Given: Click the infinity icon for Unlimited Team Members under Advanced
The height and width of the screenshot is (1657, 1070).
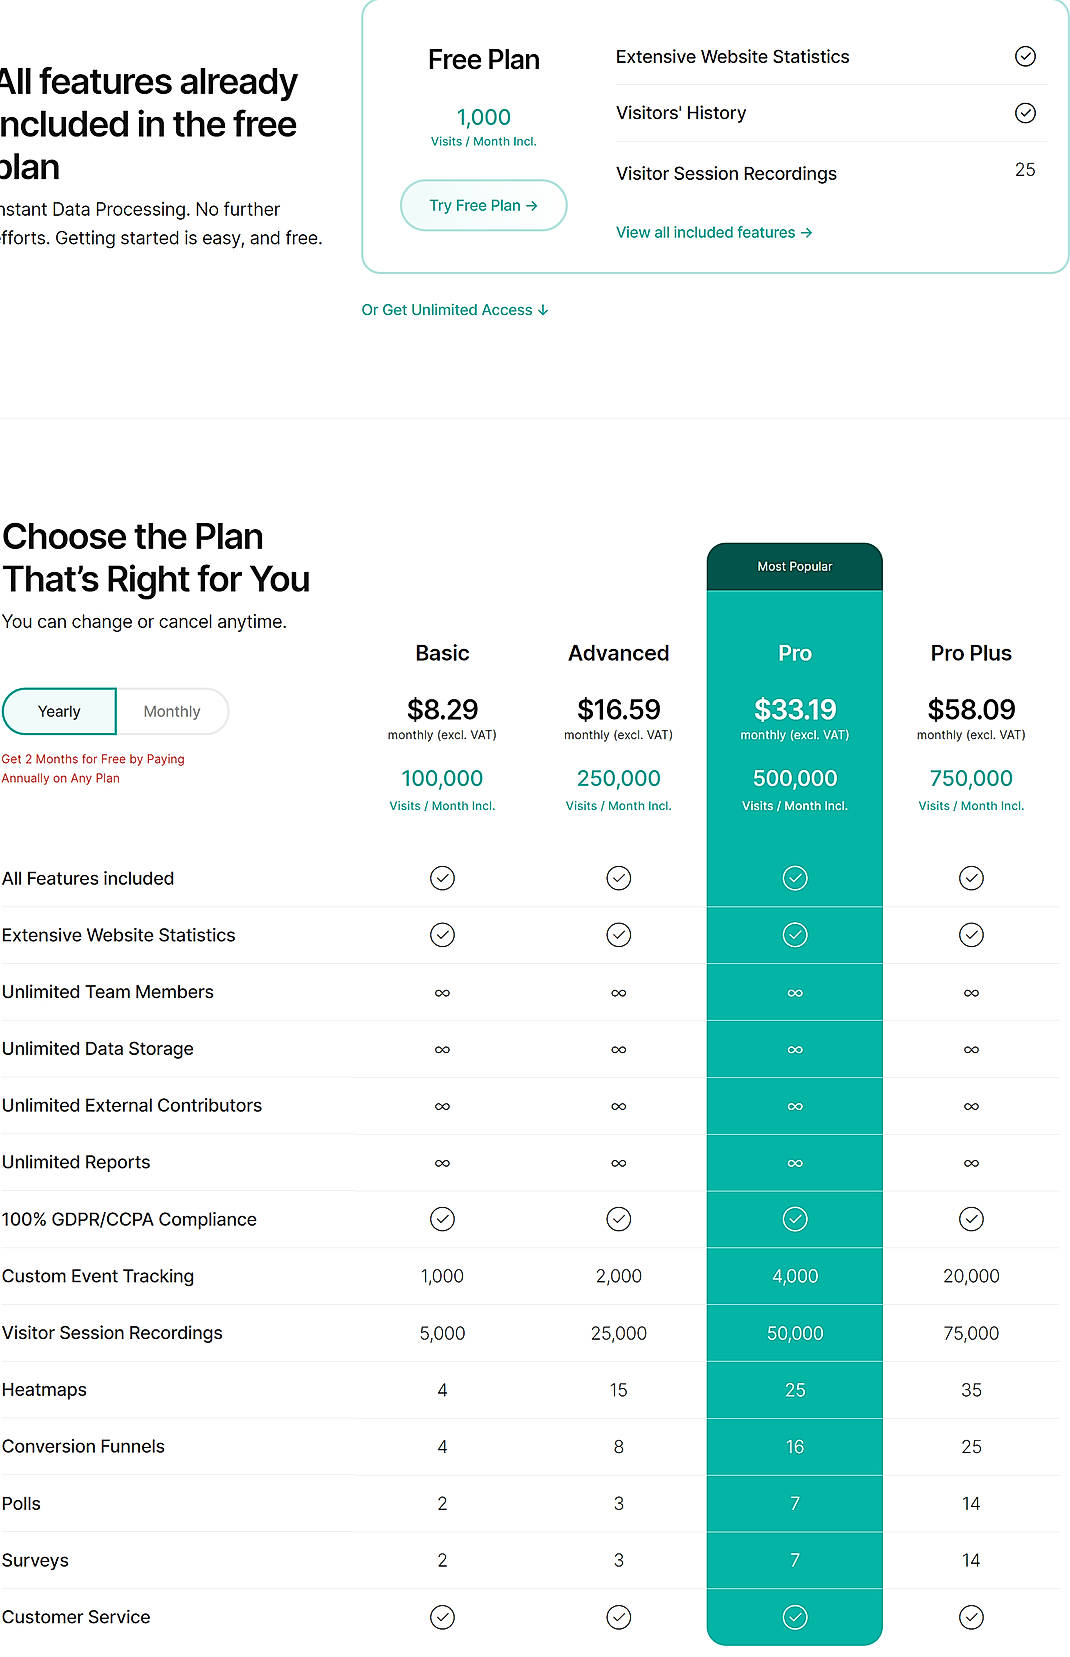Looking at the screenshot, I should pos(618,992).
